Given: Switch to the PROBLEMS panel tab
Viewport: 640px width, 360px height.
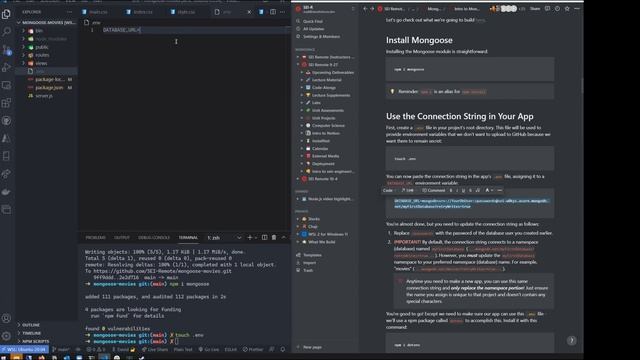Looking at the screenshot, I should point(96,238).
